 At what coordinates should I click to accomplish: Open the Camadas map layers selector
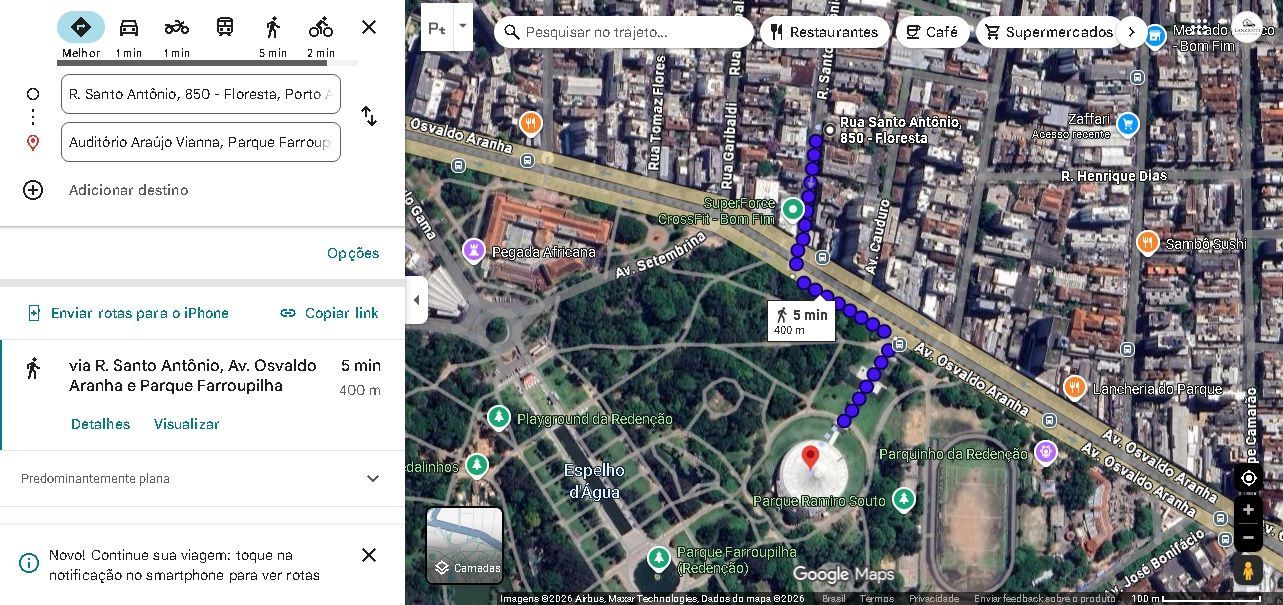tap(464, 545)
